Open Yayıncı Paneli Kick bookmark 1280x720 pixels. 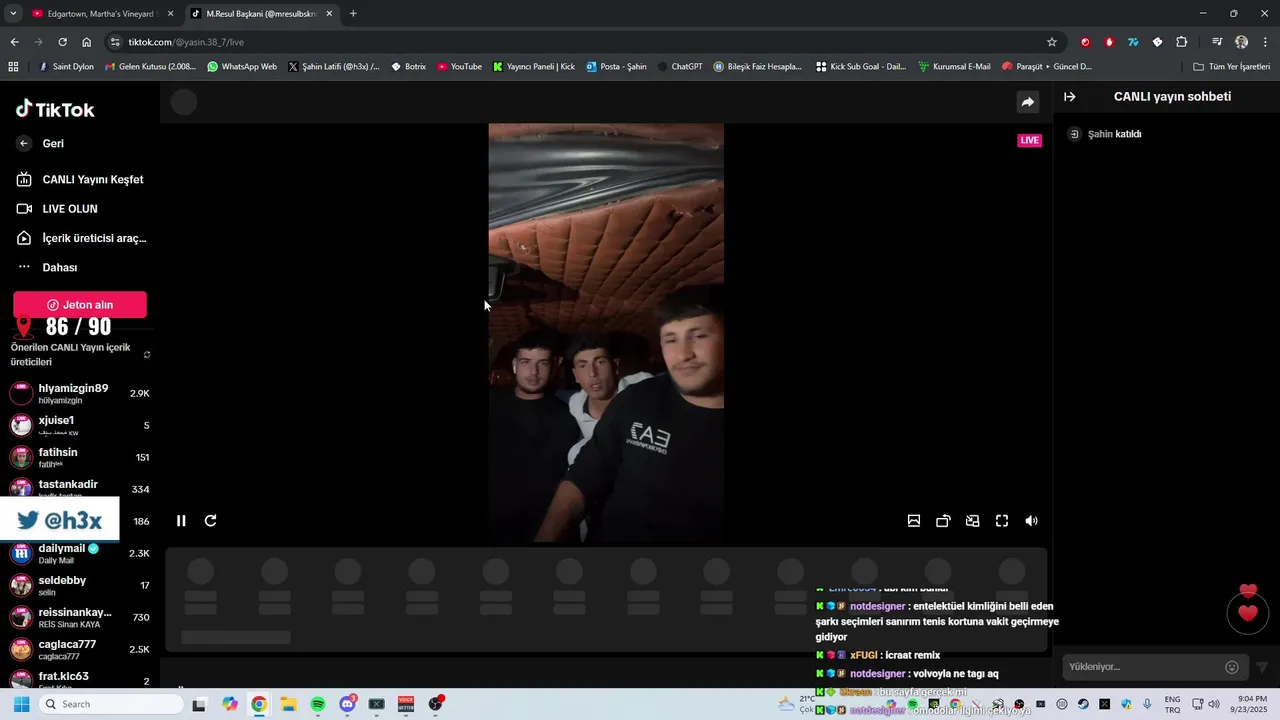[534, 67]
